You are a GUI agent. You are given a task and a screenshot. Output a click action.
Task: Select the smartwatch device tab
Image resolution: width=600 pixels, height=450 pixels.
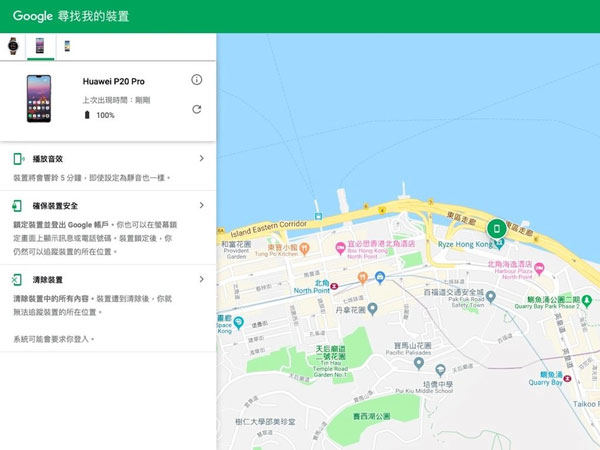coord(13,46)
